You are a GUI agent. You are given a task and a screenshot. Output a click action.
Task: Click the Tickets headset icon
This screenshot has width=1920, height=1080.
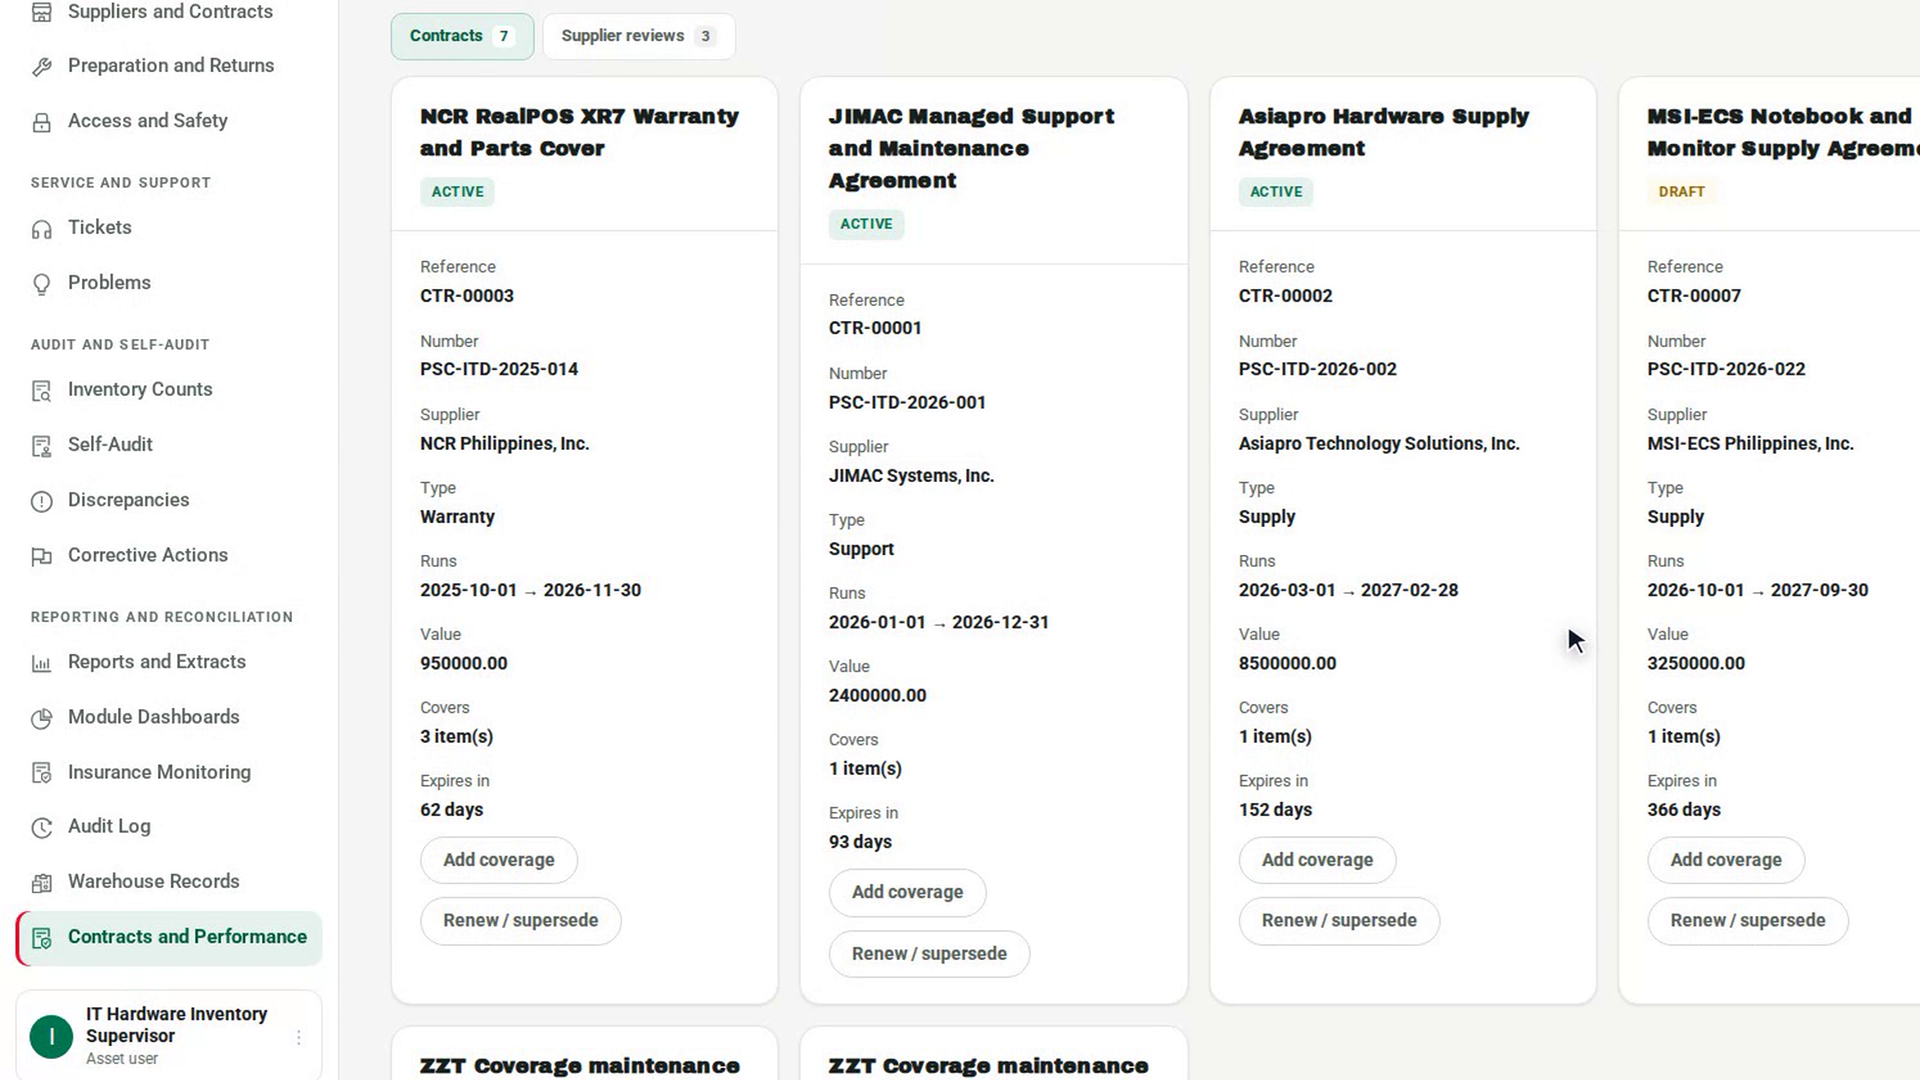pos(41,229)
